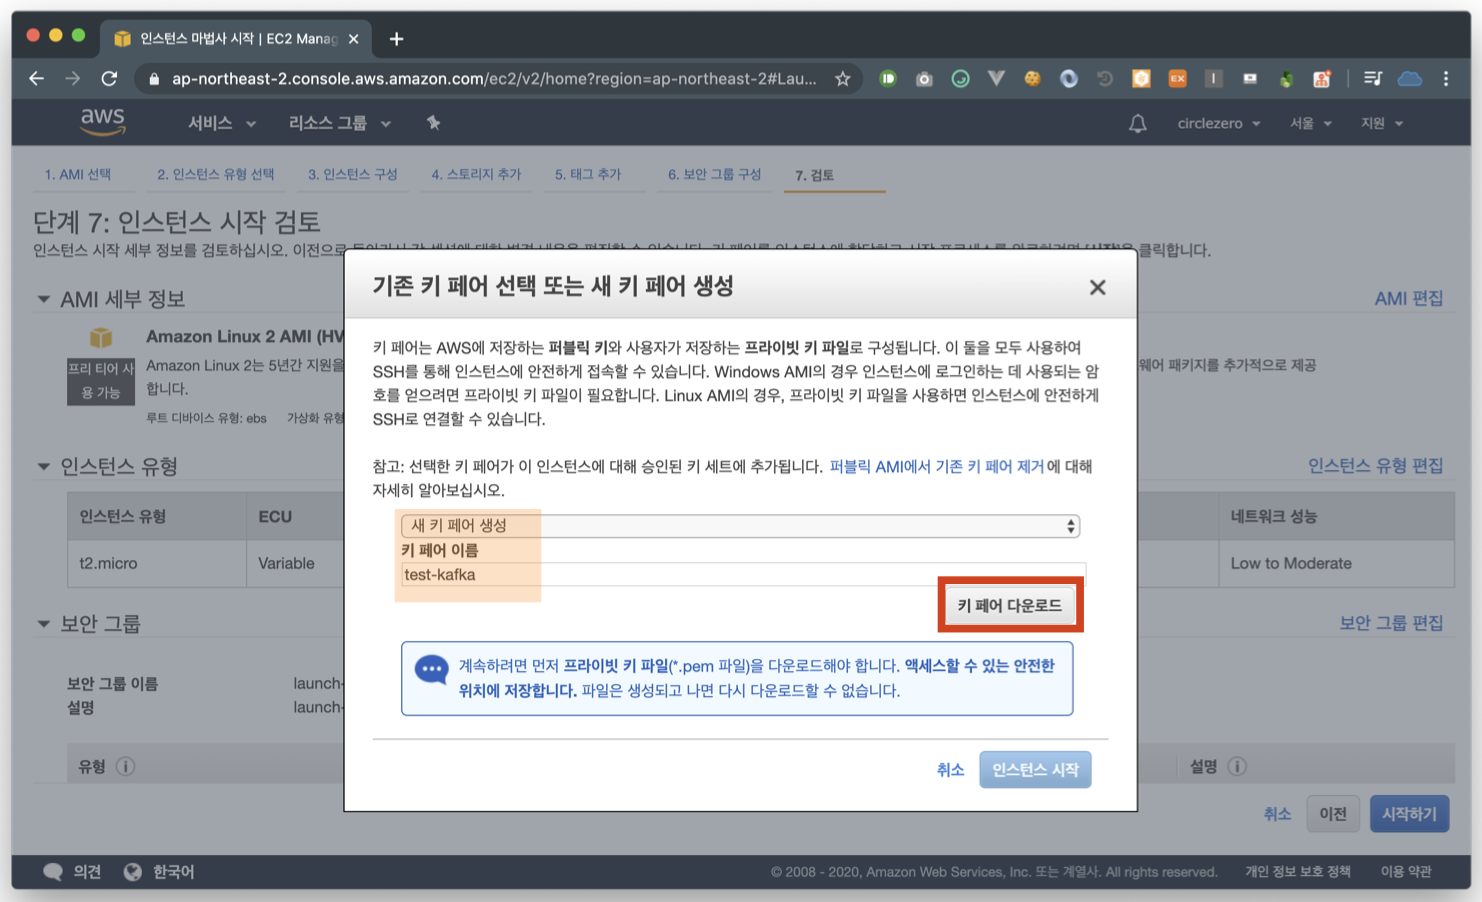The width and height of the screenshot is (1482, 902).
Task: Open the 서비스 dropdown menu
Action: pyautogui.click(x=222, y=123)
